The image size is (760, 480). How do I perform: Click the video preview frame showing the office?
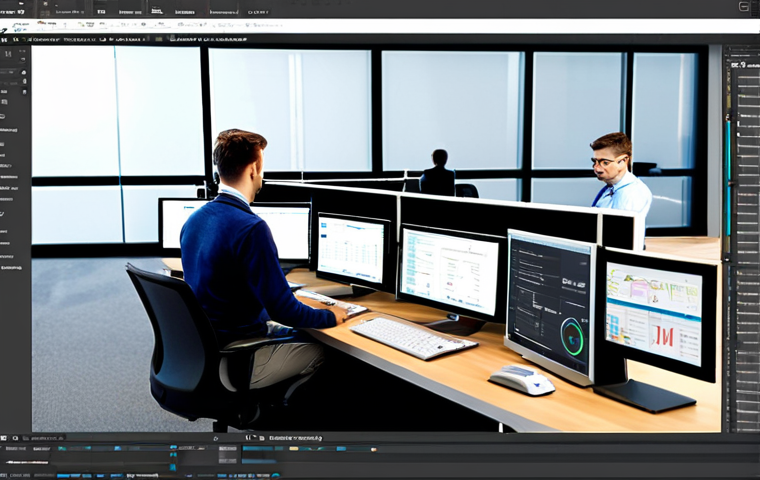376,238
